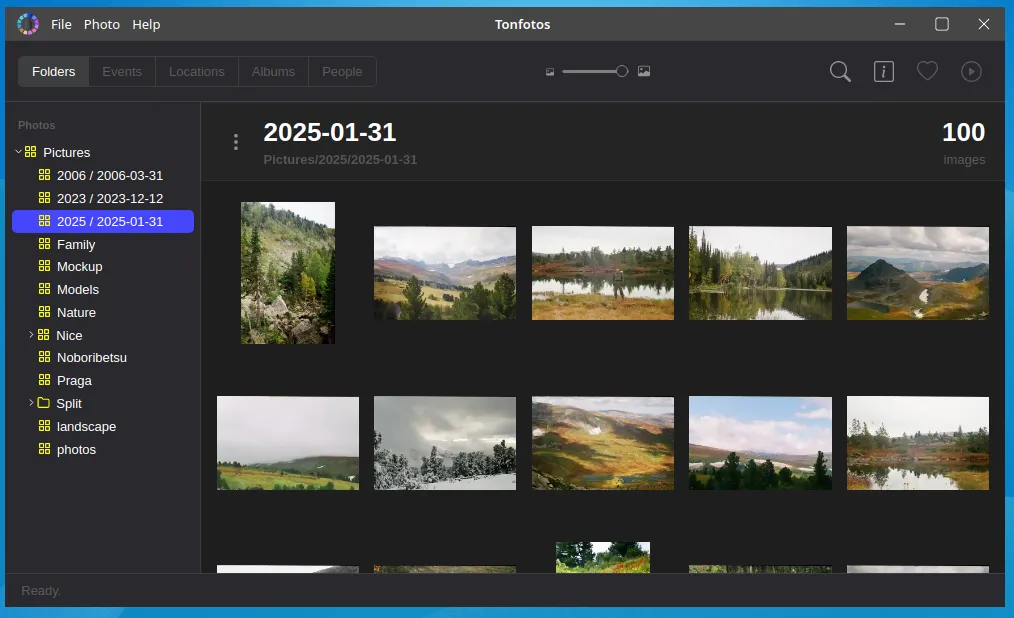Open the Photo menu
The width and height of the screenshot is (1014, 618).
[101, 24]
